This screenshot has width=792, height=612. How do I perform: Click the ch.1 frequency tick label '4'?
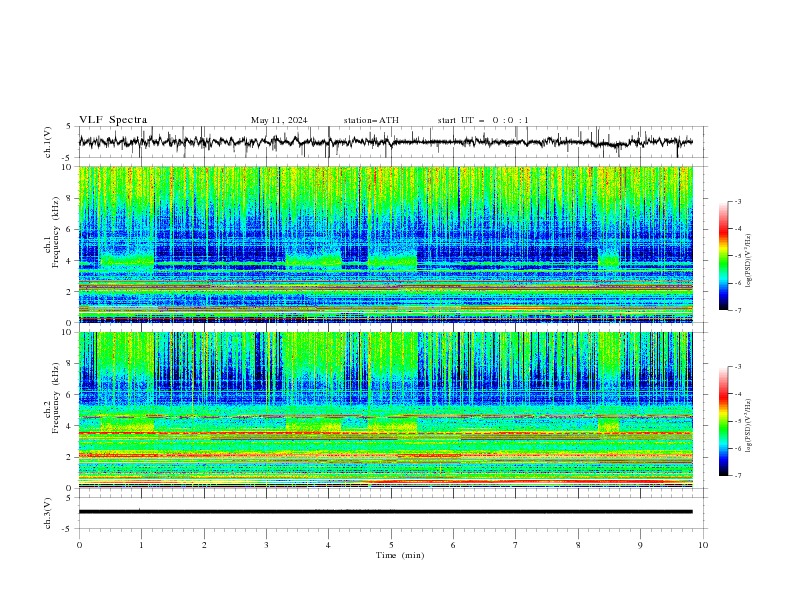71,261
